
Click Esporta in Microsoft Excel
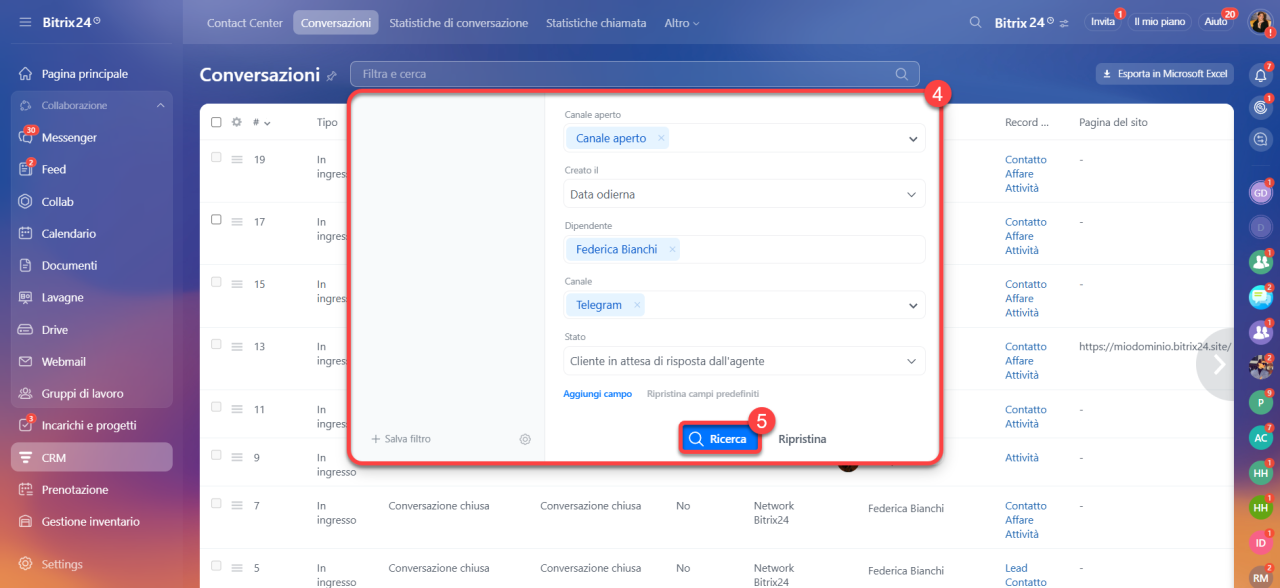[1165, 74]
